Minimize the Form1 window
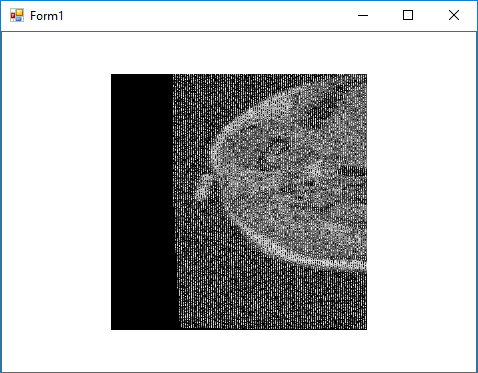 [363, 15]
